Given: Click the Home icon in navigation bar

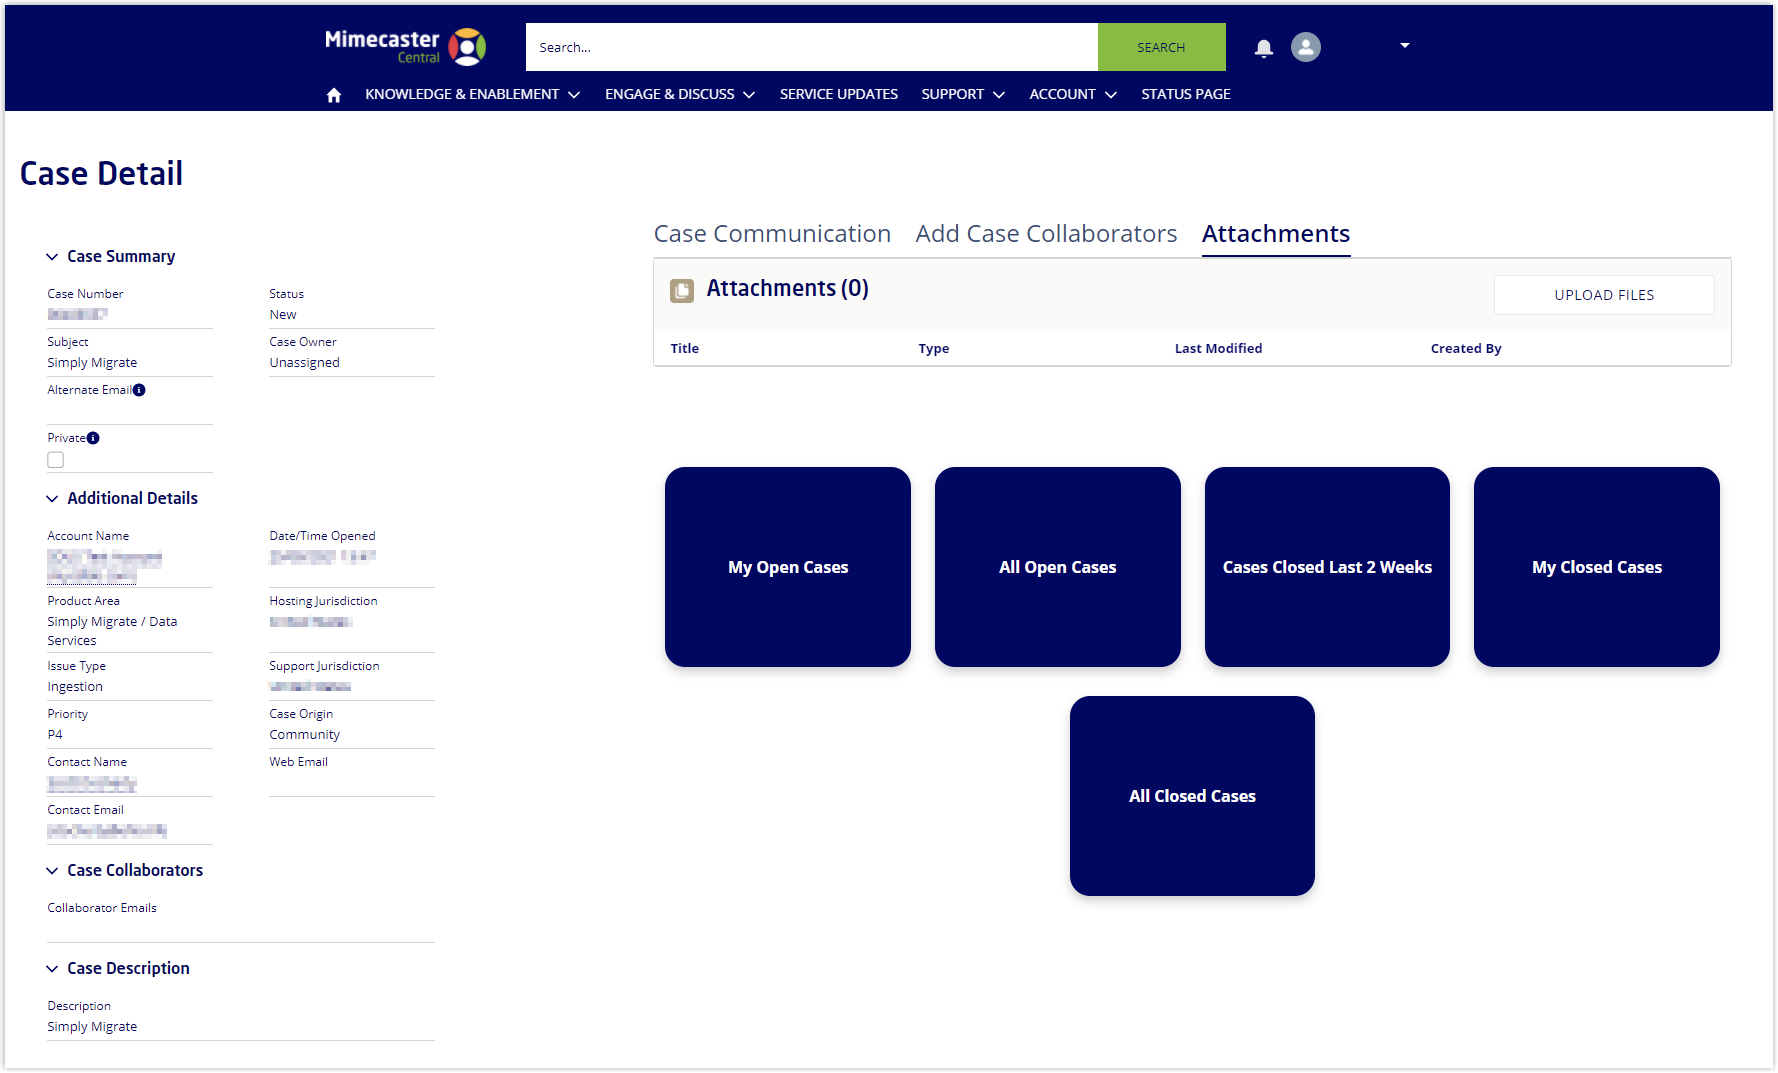Looking at the screenshot, I should pyautogui.click(x=334, y=95).
